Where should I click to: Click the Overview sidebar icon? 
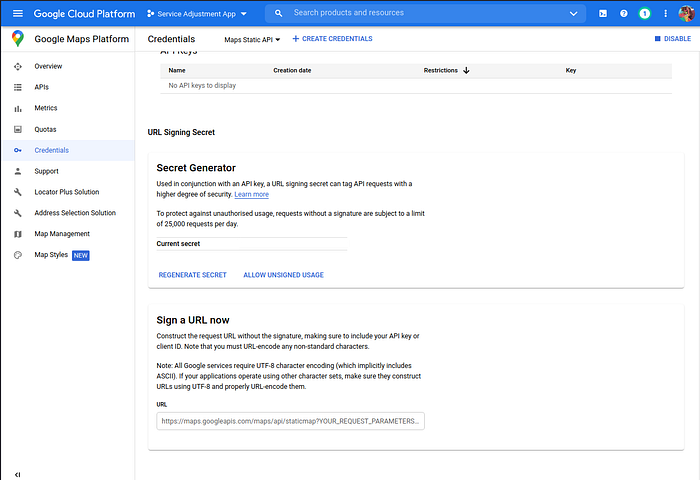point(18,67)
